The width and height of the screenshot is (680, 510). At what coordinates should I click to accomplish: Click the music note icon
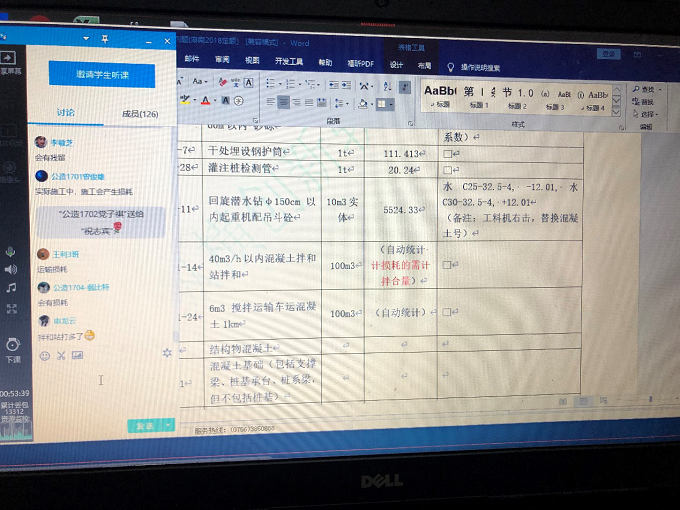pyautogui.click(x=11, y=287)
